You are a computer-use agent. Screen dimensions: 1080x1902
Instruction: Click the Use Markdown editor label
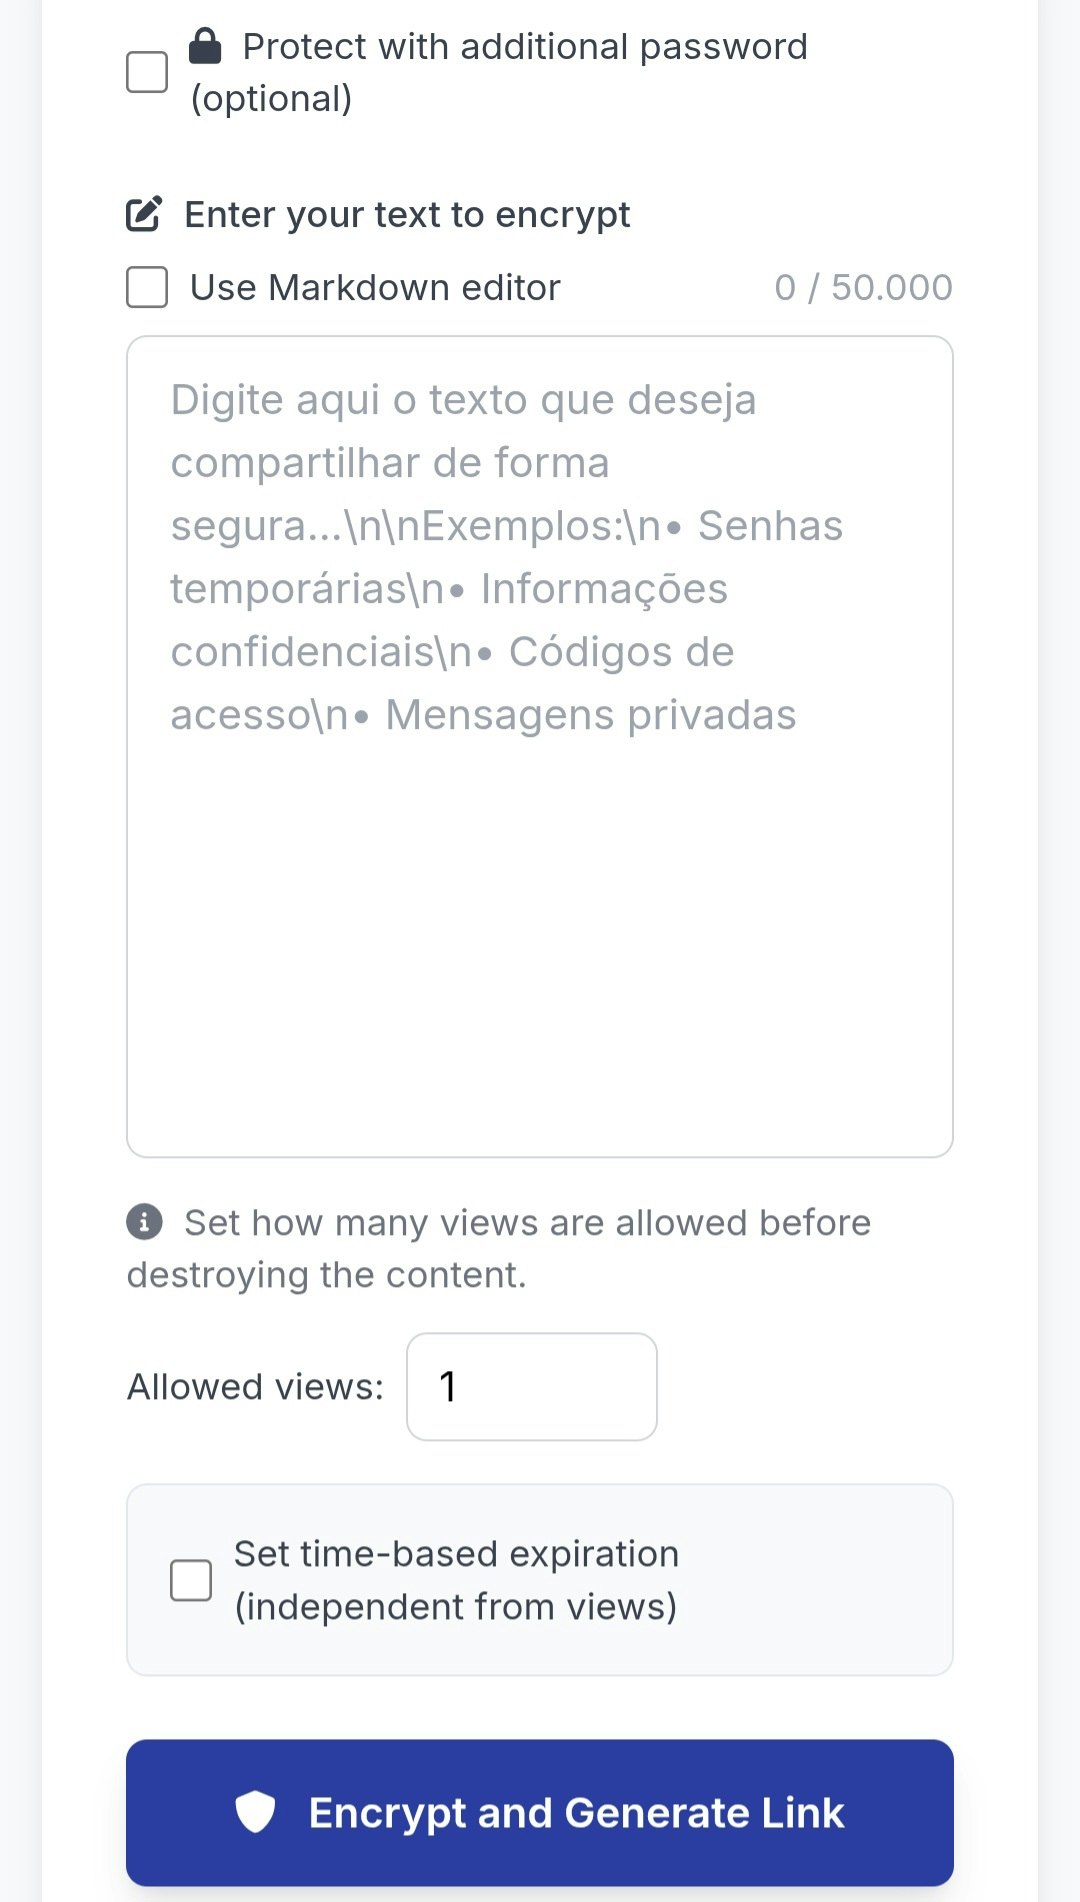coord(375,287)
